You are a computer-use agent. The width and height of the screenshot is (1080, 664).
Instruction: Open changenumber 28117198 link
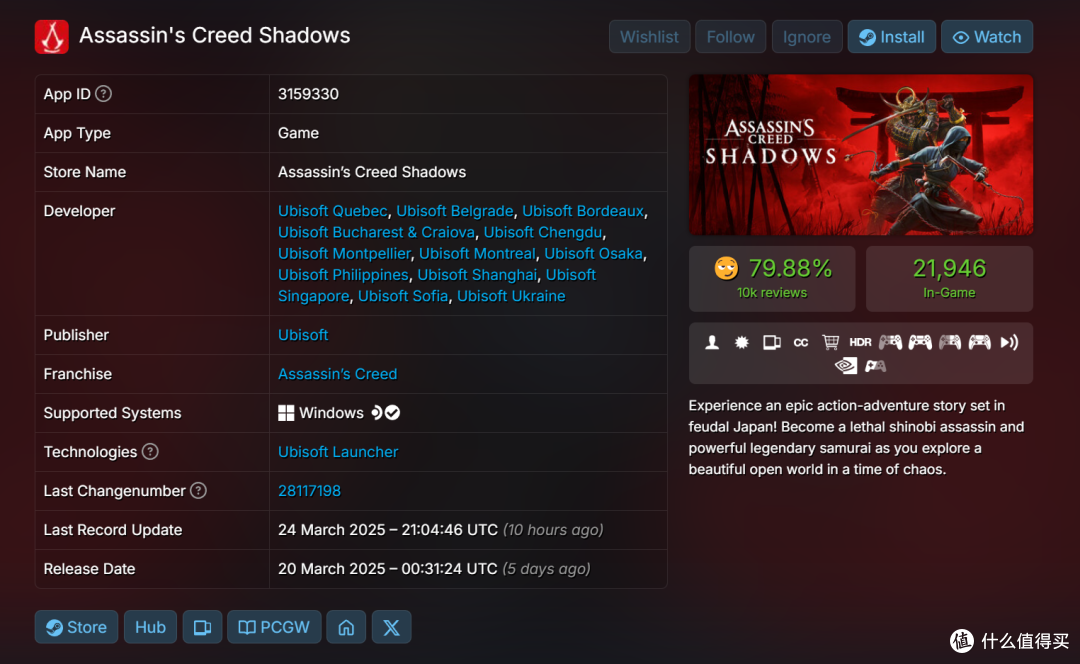[x=309, y=490]
